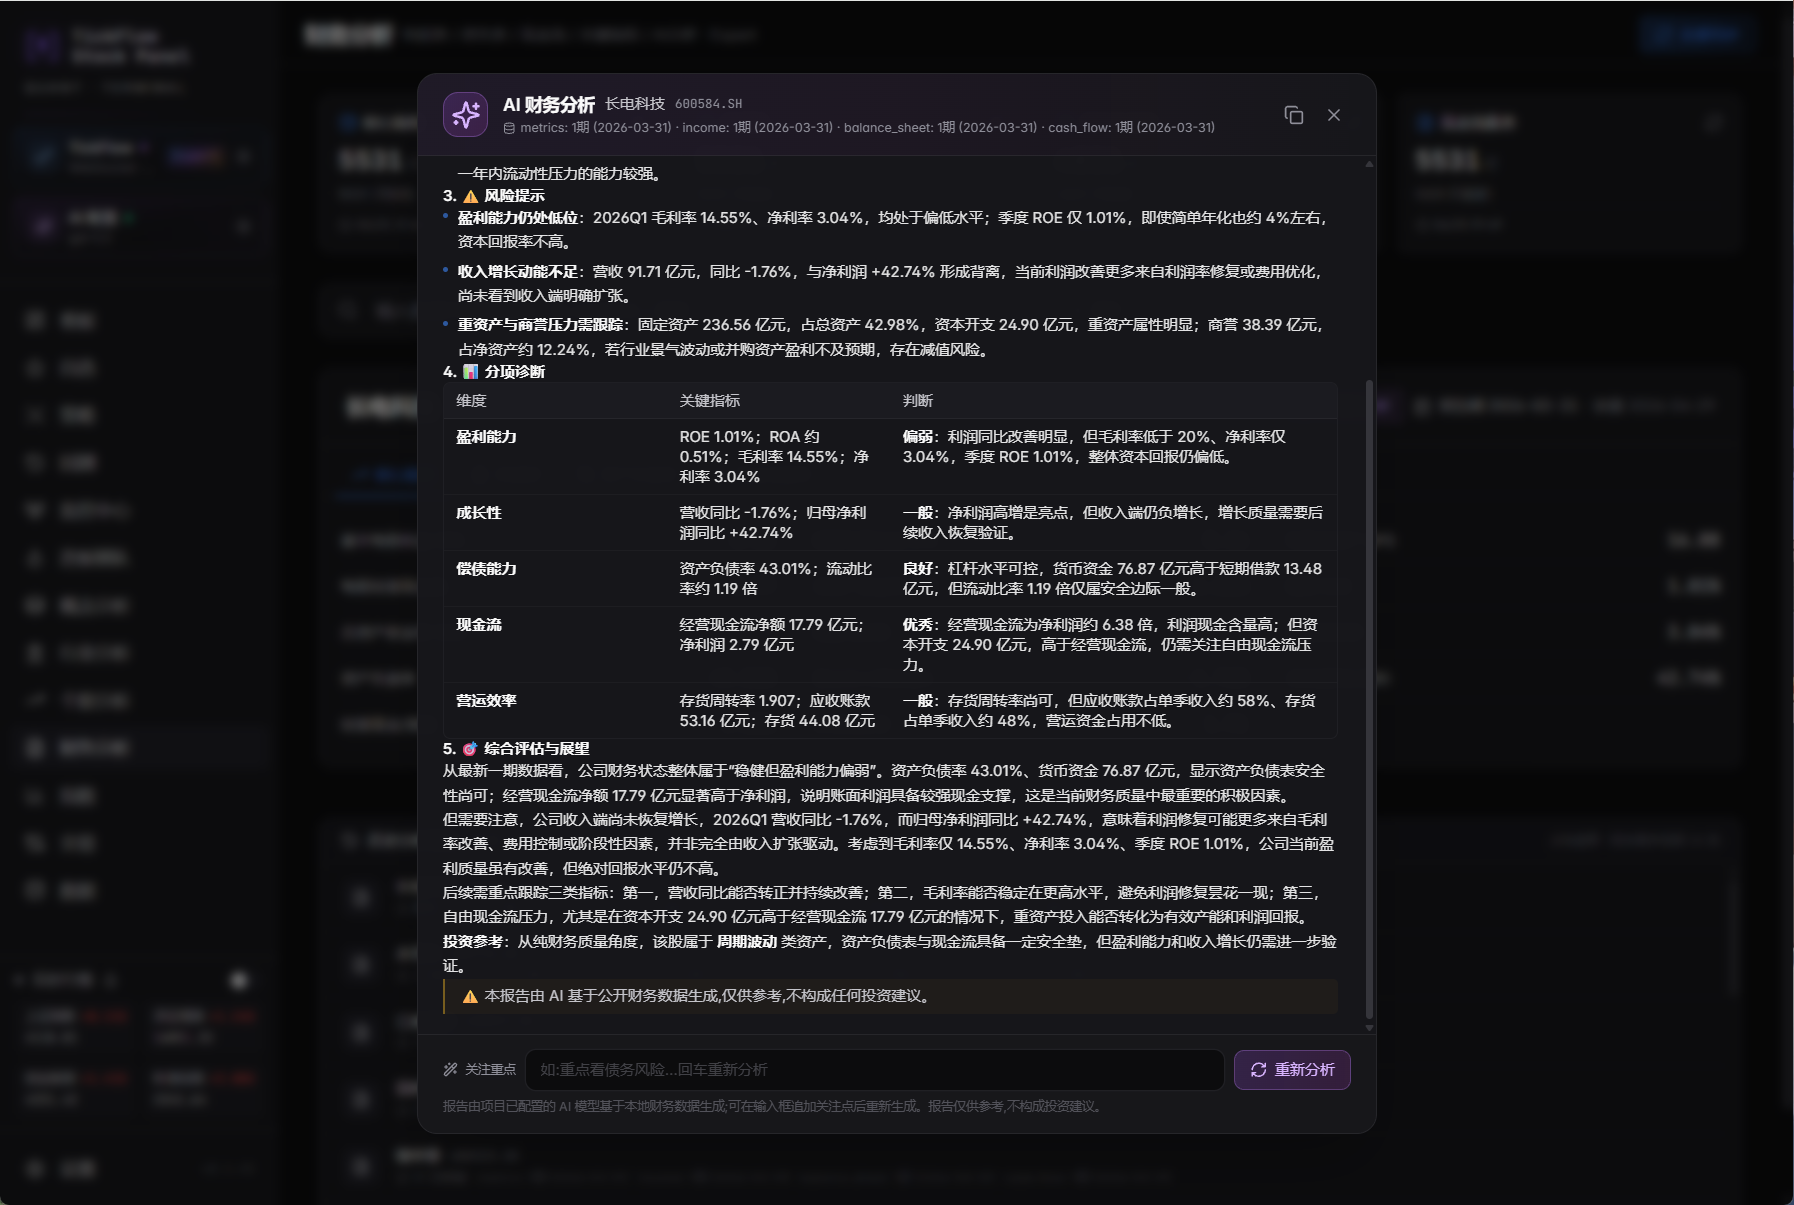Image resolution: width=1794 pixels, height=1205 pixels.
Task: Click the 判断 column header
Action: point(918,401)
